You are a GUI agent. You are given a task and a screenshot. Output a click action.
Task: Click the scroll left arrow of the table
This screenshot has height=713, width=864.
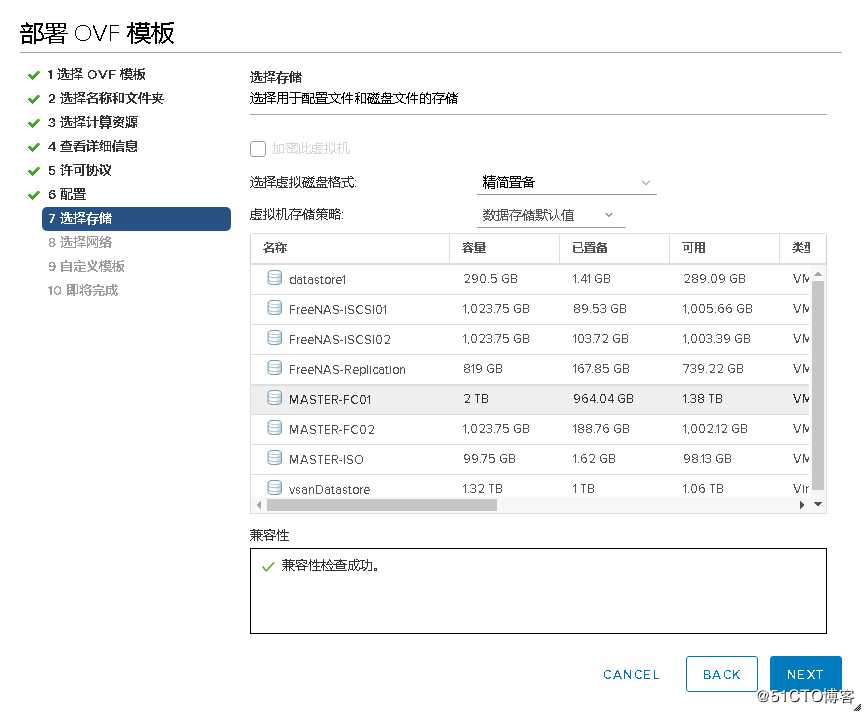(x=260, y=505)
